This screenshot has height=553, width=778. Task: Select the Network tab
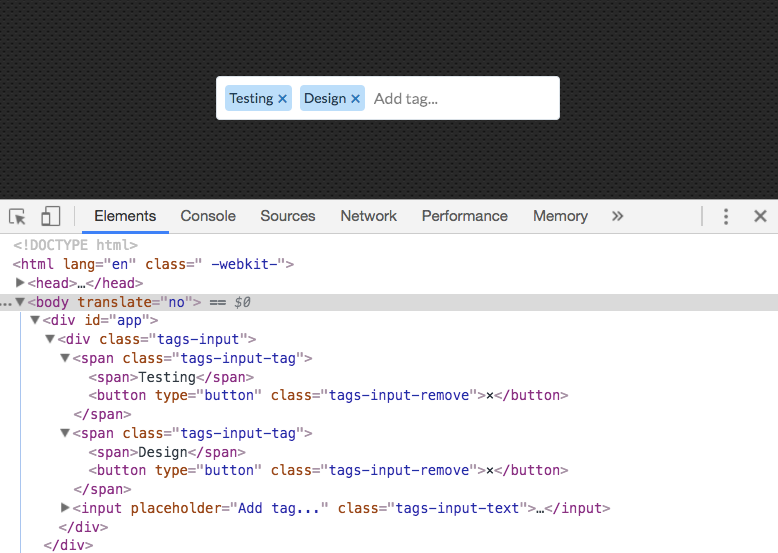click(x=369, y=216)
